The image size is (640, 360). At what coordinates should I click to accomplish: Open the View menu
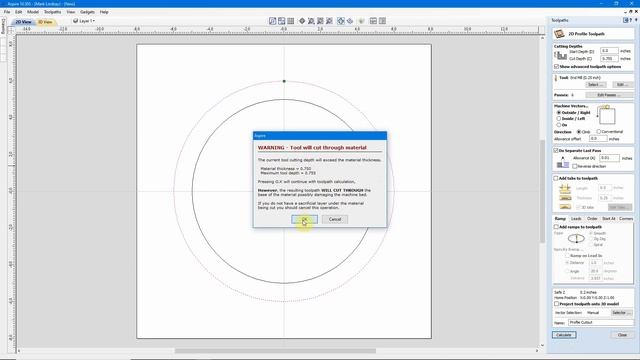(x=71, y=12)
